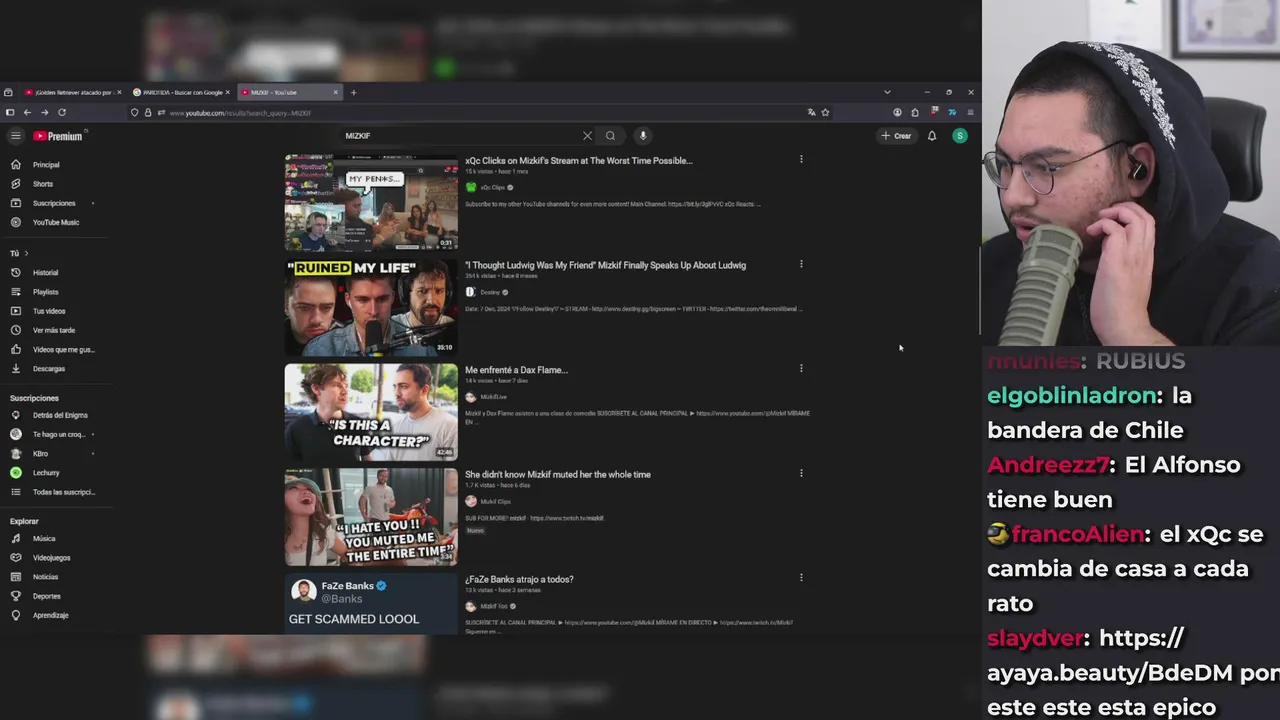Viewport: 1280px width, 720px height.
Task: Open title I Thought Ludwig Was My Friend
Action: tap(605, 265)
